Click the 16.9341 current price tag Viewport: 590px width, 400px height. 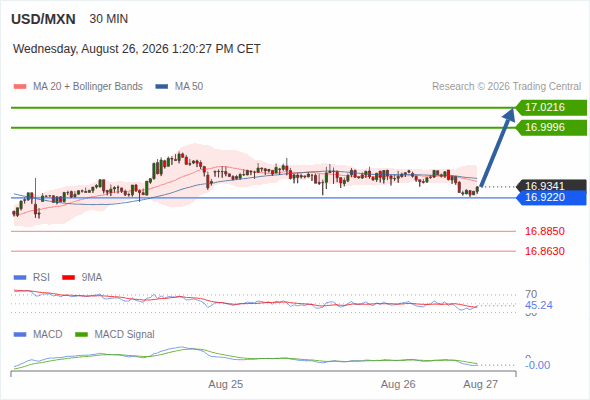point(551,186)
